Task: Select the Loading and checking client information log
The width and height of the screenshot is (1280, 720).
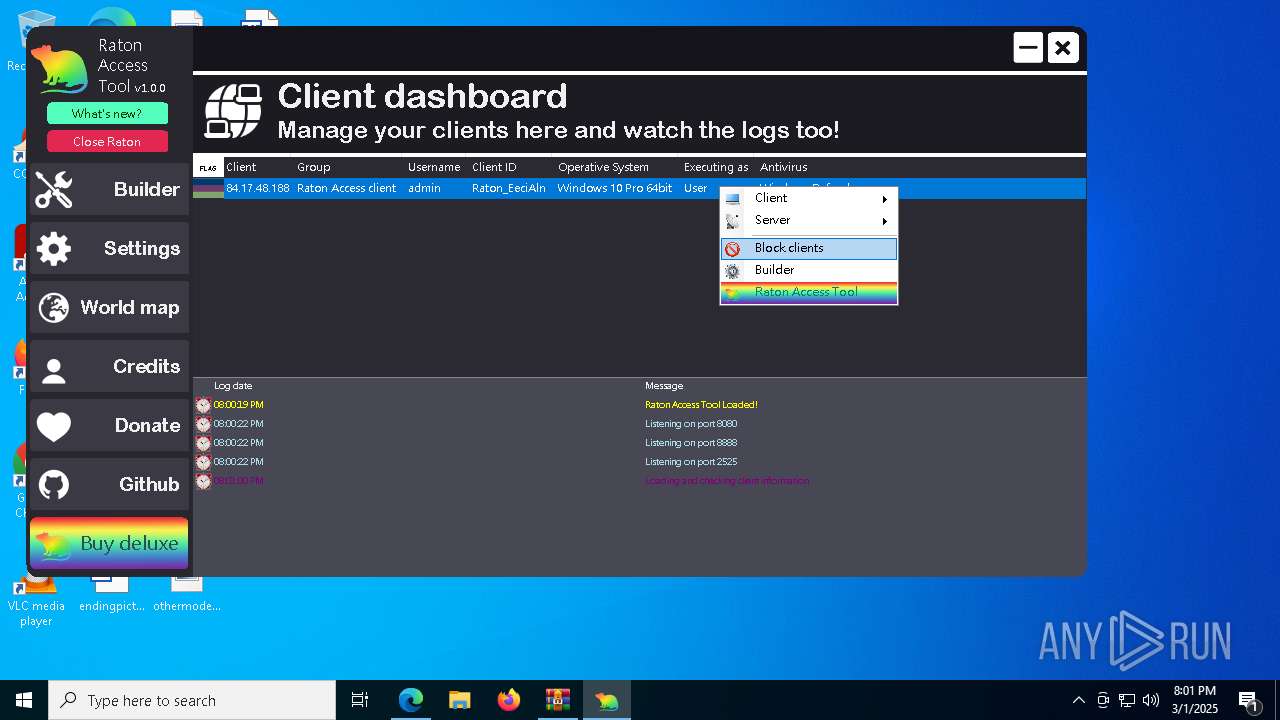Action: click(727, 481)
